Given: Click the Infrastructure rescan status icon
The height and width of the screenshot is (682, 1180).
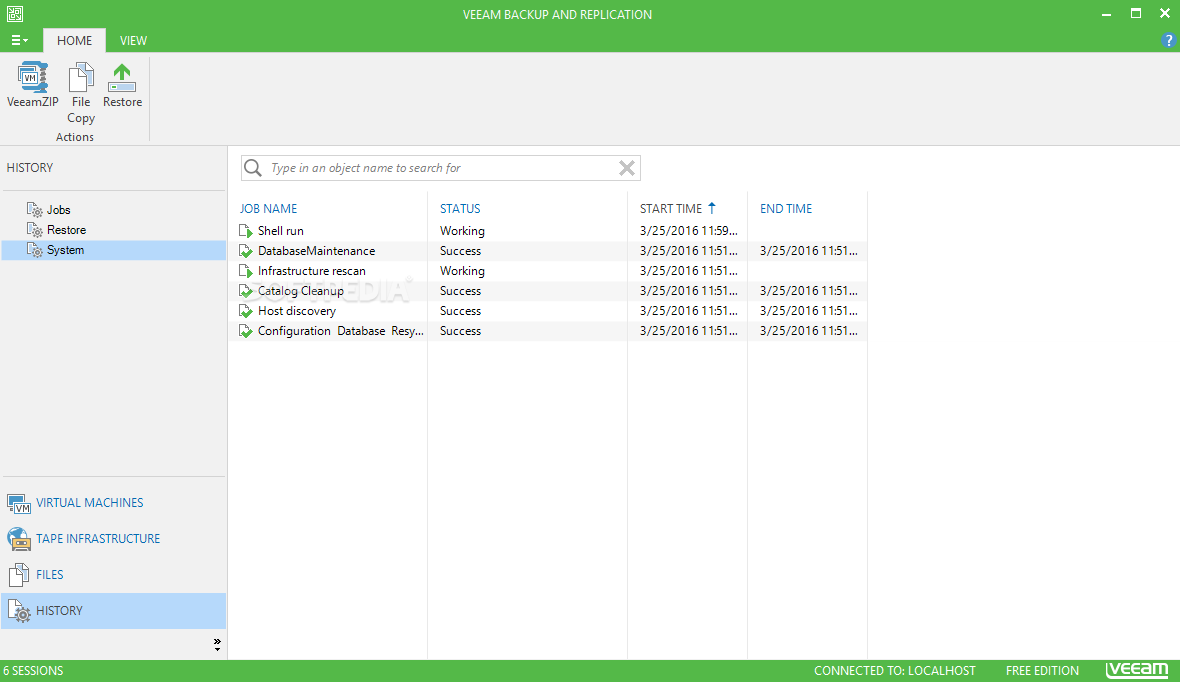Looking at the screenshot, I should (x=246, y=271).
